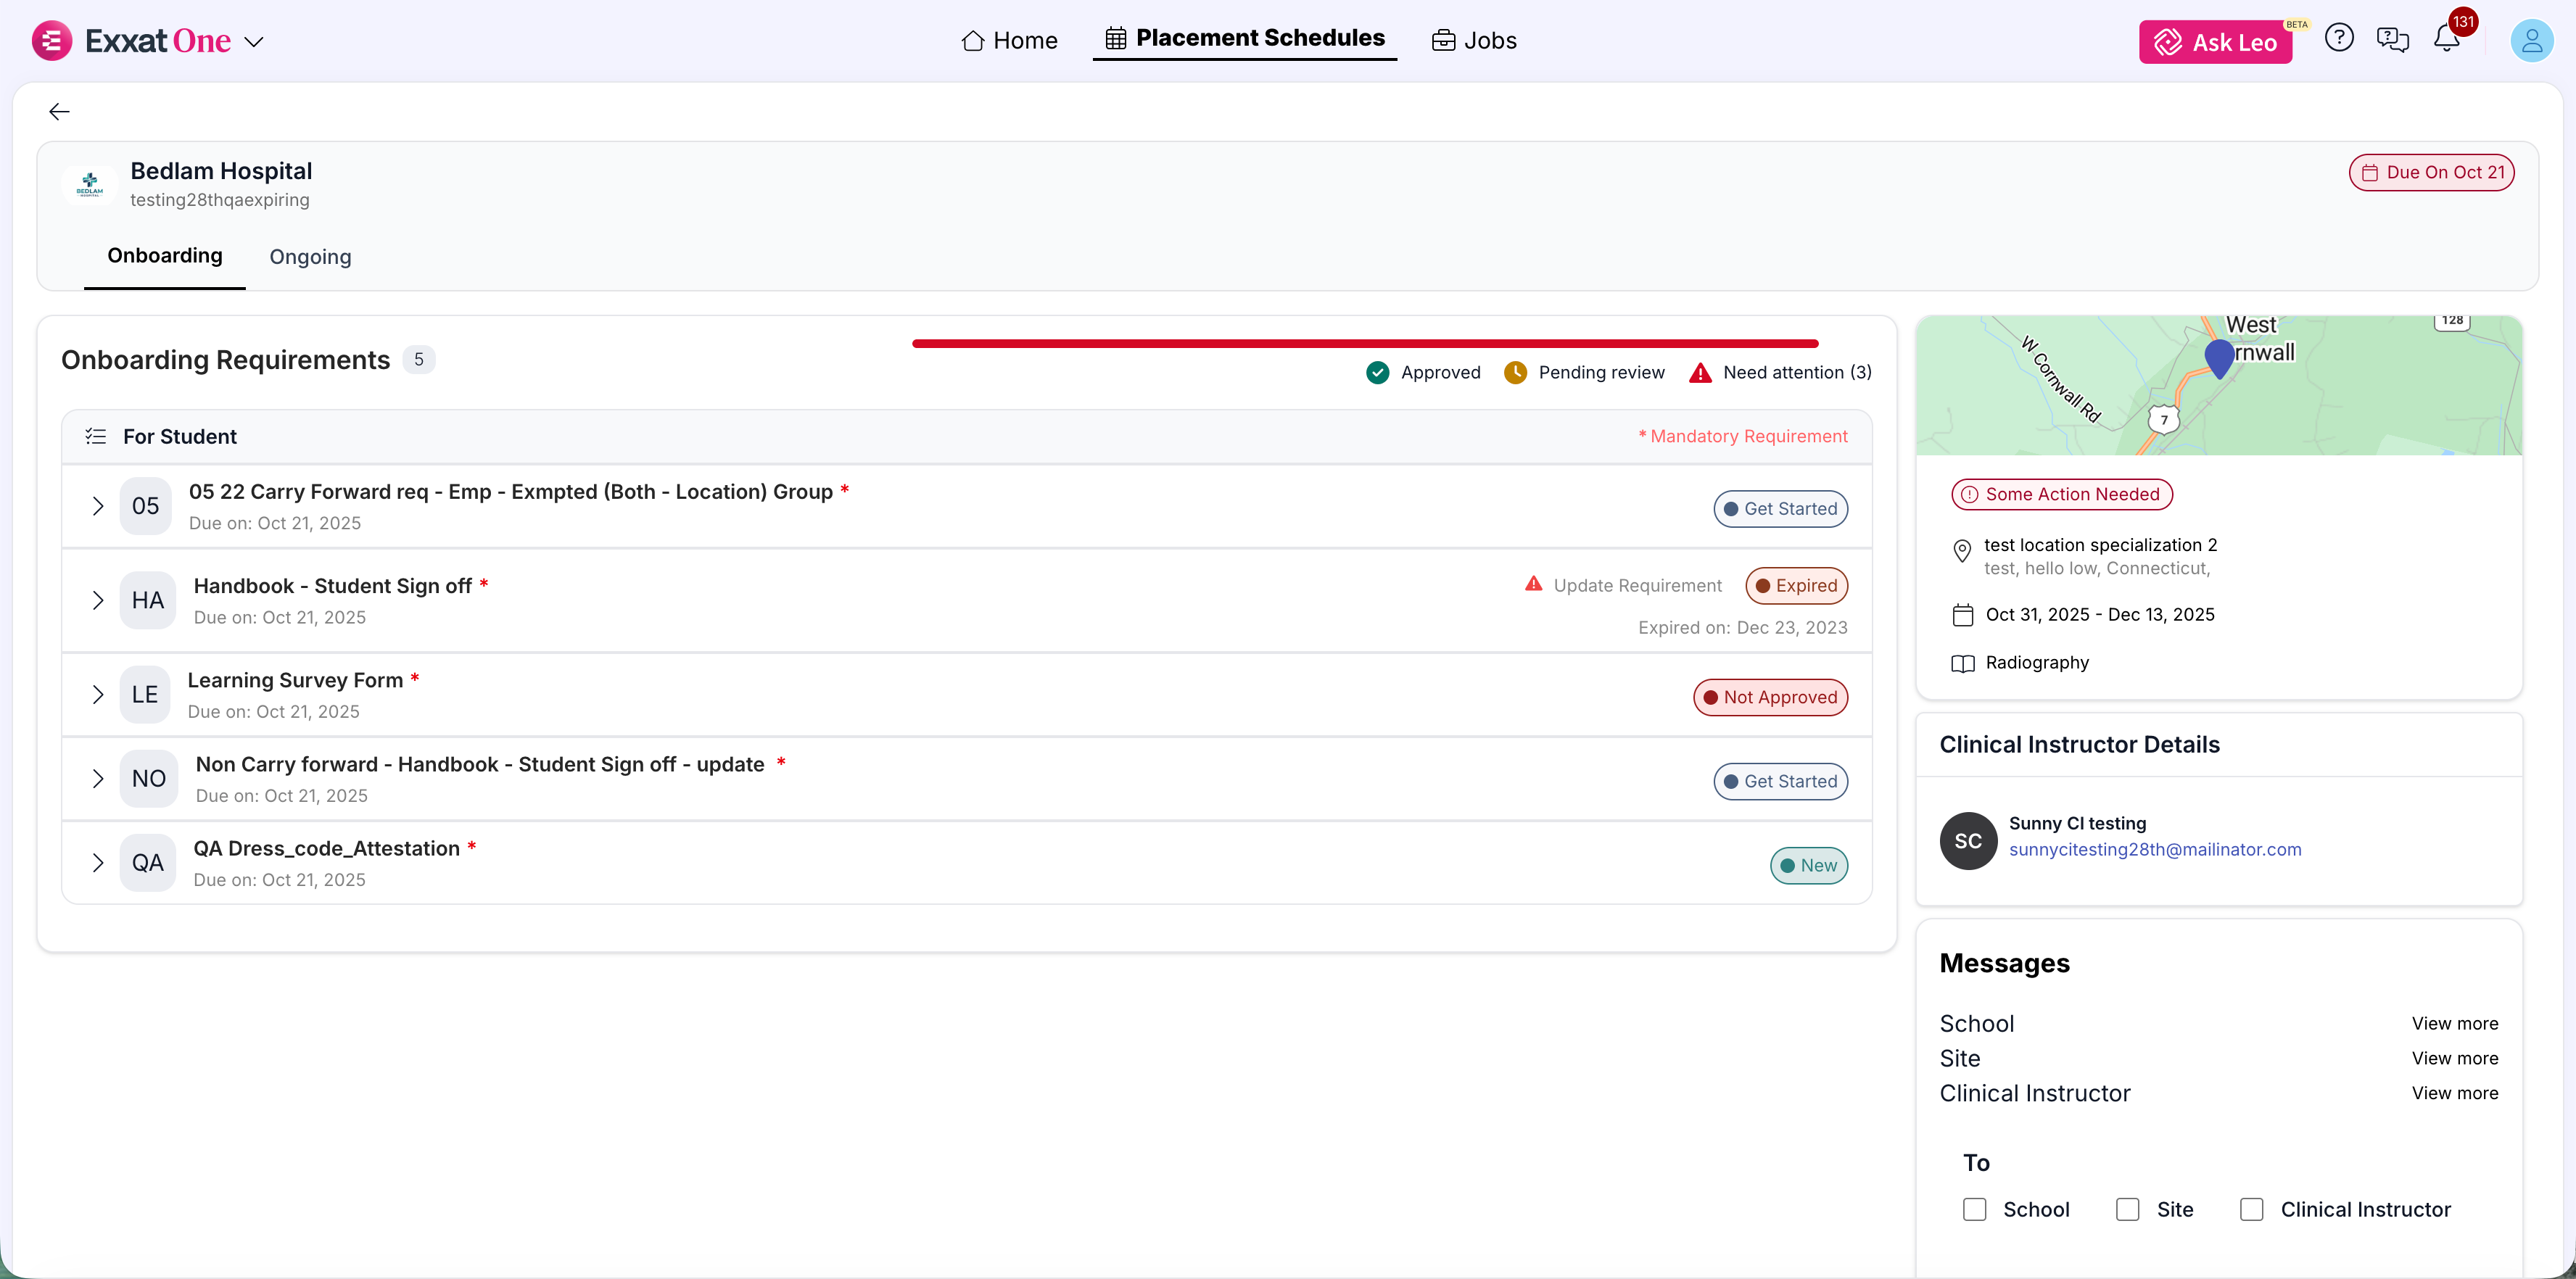Click the Approved green check icon
Screen dimensions: 2576x1279
coord(1377,373)
